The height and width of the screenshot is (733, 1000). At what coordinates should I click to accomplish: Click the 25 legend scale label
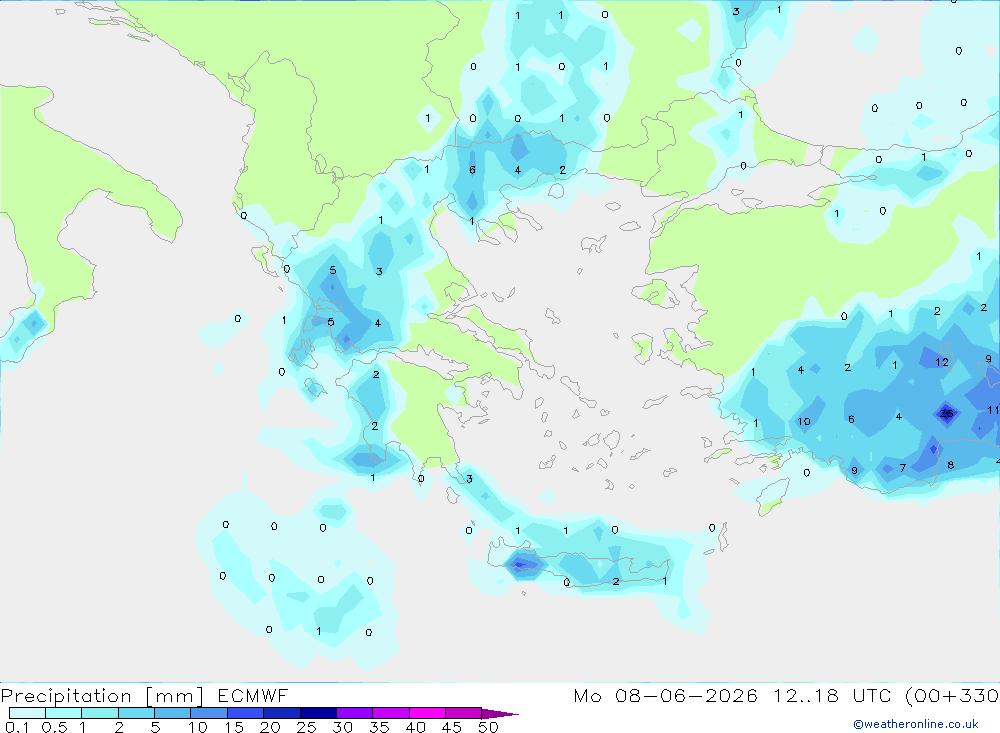tap(307, 727)
